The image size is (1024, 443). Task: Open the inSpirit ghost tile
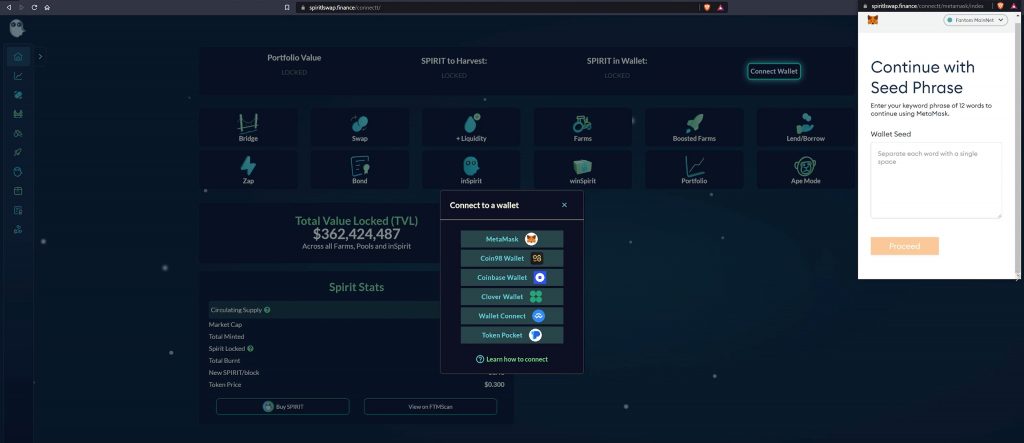(471, 169)
